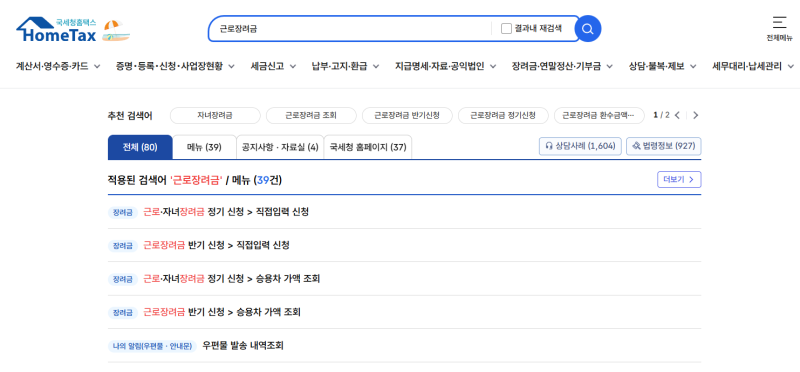Open 근로·자녀장려금 정기 신청 > 승용차 가액 조회
Image resolution: width=800 pixels, height=372 pixels.
[232, 279]
